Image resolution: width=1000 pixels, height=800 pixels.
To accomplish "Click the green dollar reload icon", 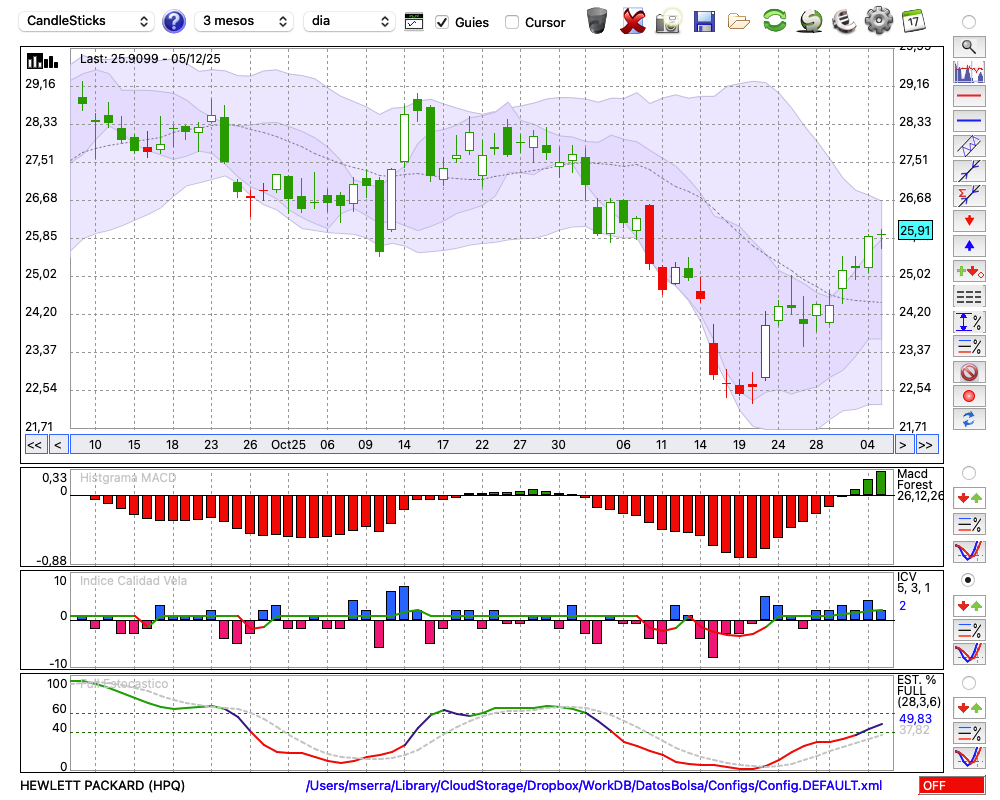I will coord(809,21).
